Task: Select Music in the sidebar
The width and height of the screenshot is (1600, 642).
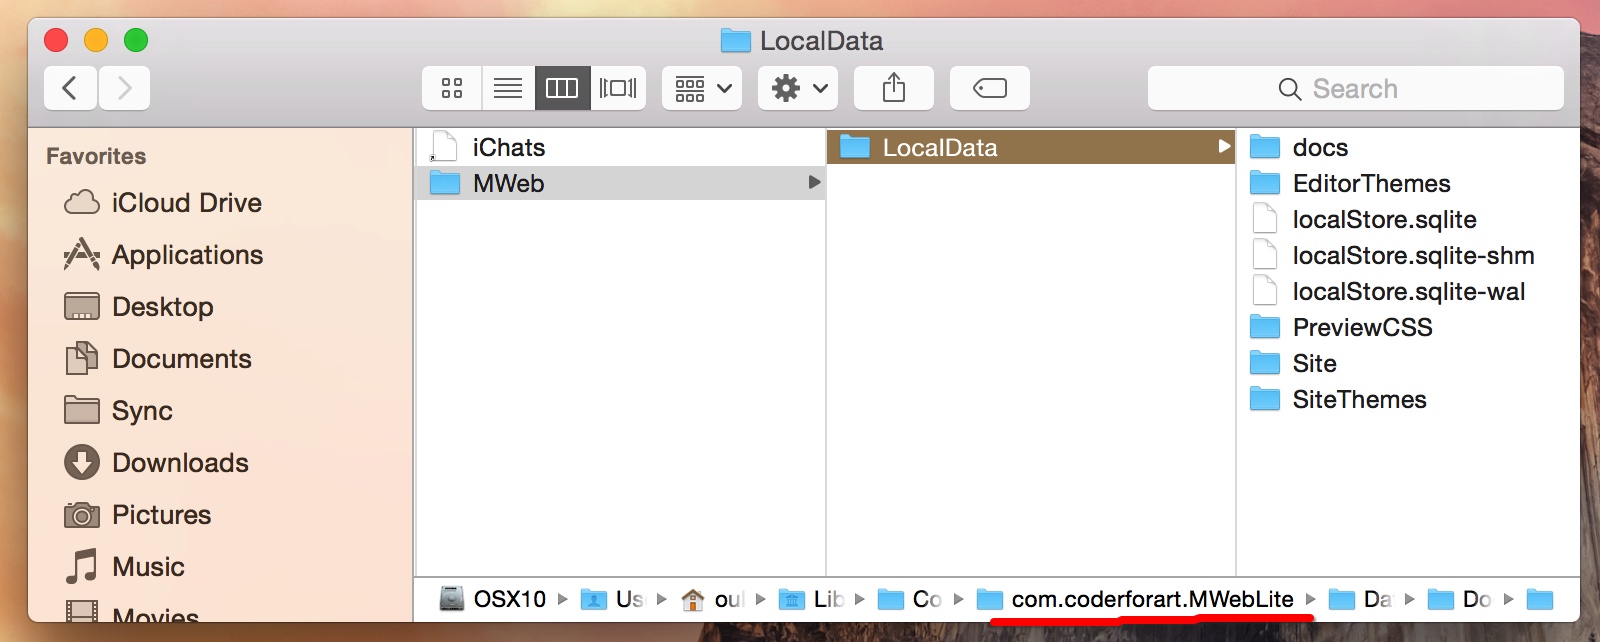Action: pyautogui.click(x=148, y=567)
